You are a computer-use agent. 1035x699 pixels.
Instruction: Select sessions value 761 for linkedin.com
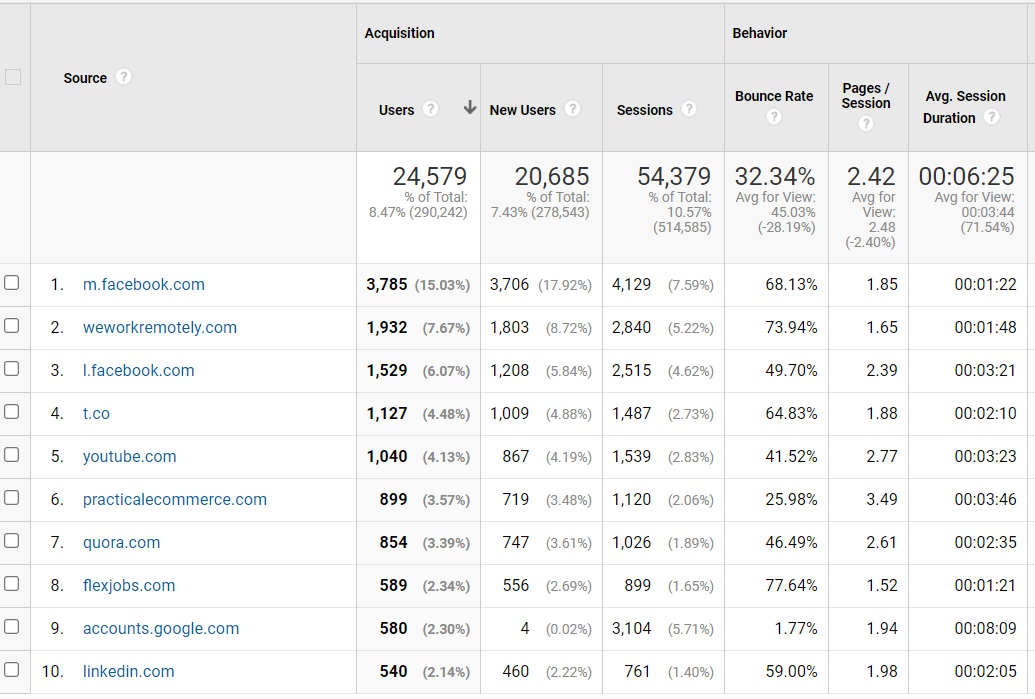pyautogui.click(x=637, y=671)
